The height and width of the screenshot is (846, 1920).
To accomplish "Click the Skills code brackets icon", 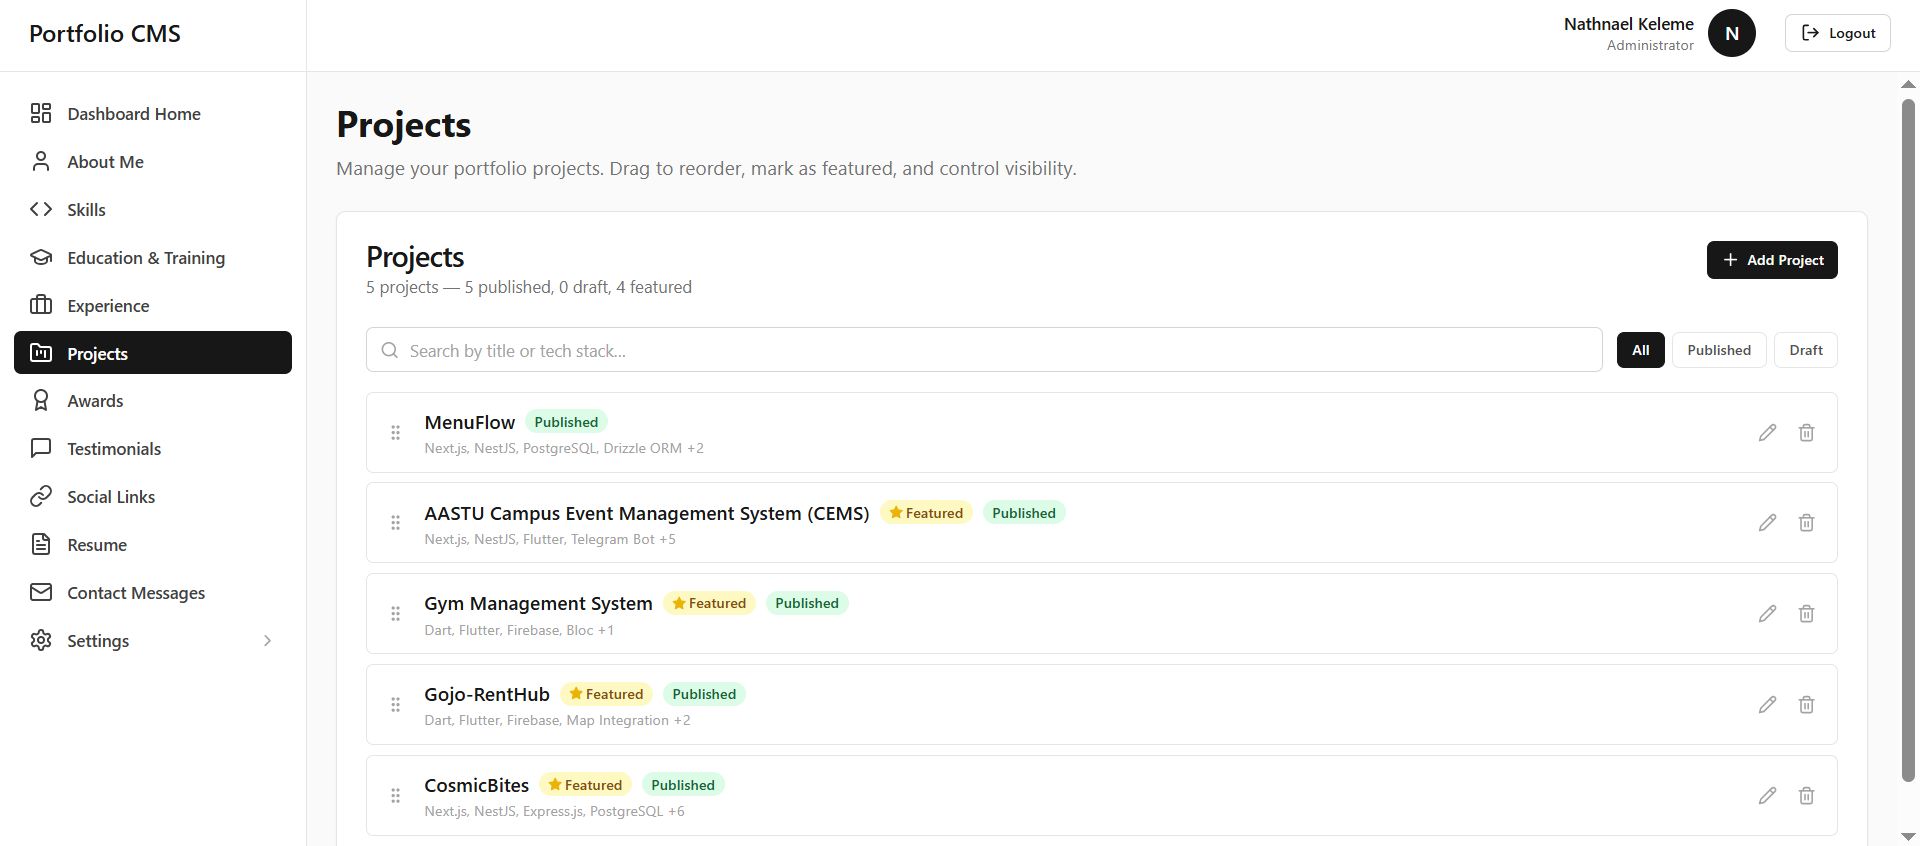I will click(41, 209).
